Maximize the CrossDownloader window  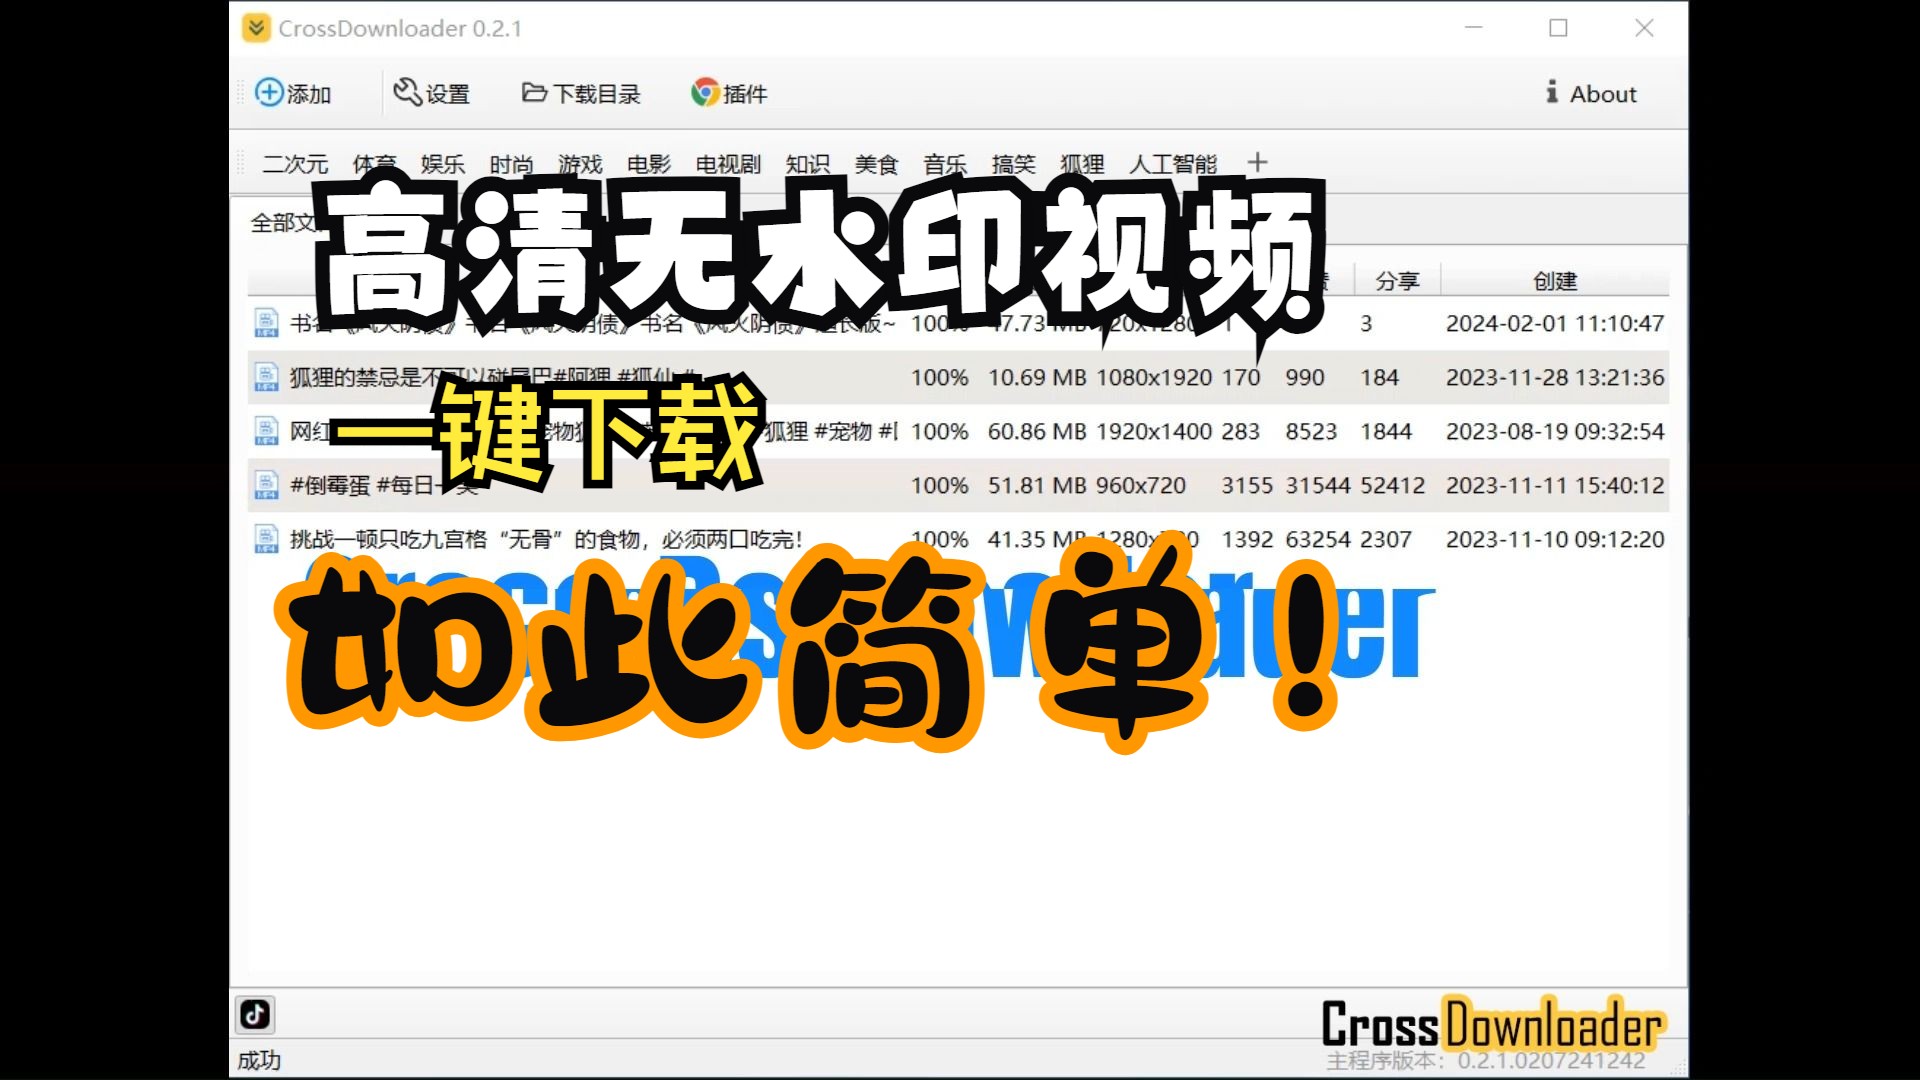(1558, 28)
